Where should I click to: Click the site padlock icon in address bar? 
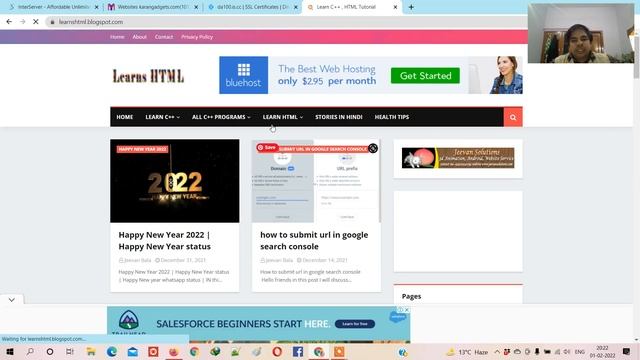[x=52, y=22]
